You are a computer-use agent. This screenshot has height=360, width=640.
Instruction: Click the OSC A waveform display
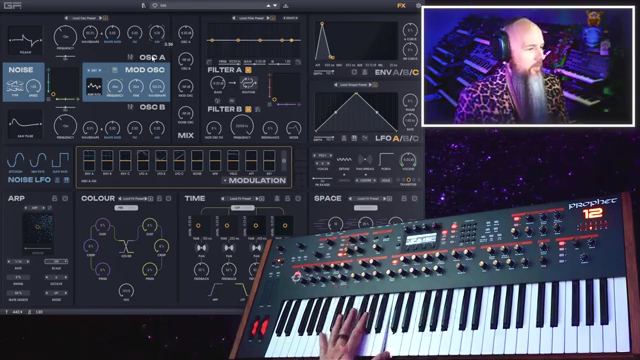click(x=25, y=40)
